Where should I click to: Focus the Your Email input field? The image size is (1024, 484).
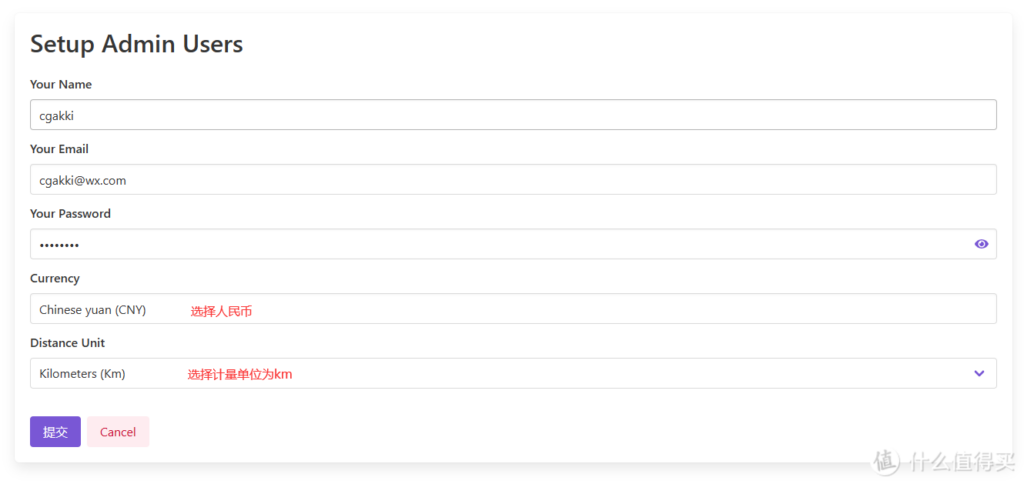point(500,180)
